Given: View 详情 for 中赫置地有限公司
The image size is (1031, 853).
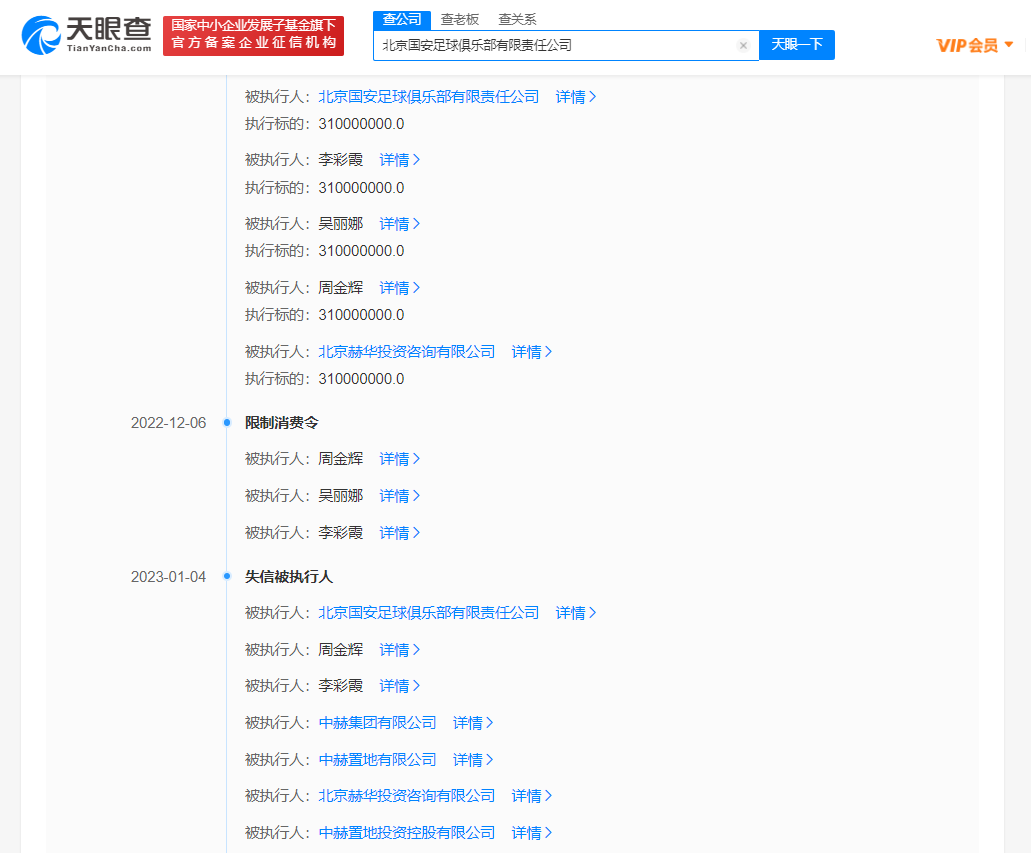Looking at the screenshot, I should tap(473, 760).
